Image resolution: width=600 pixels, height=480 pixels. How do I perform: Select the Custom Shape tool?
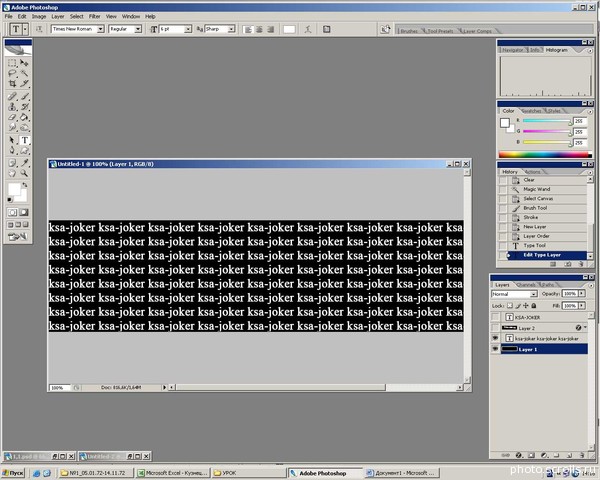click(24, 150)
